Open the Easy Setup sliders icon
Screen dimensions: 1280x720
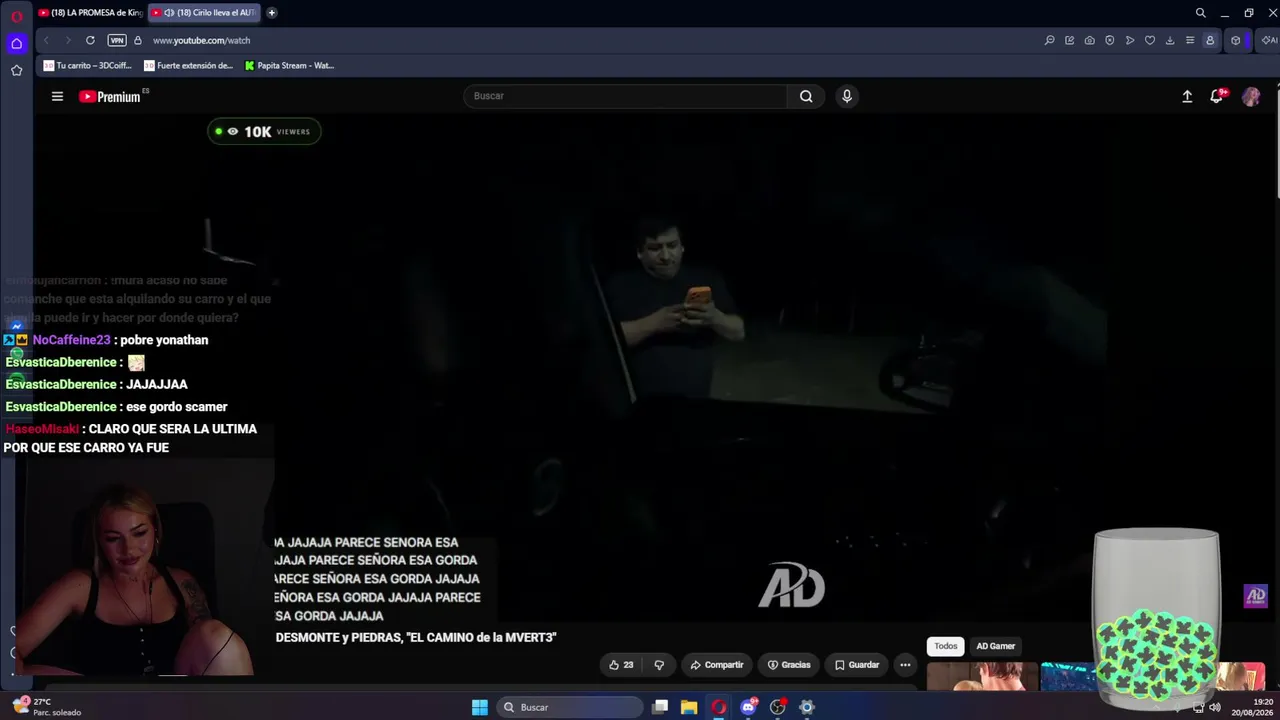click(1189, 40)
